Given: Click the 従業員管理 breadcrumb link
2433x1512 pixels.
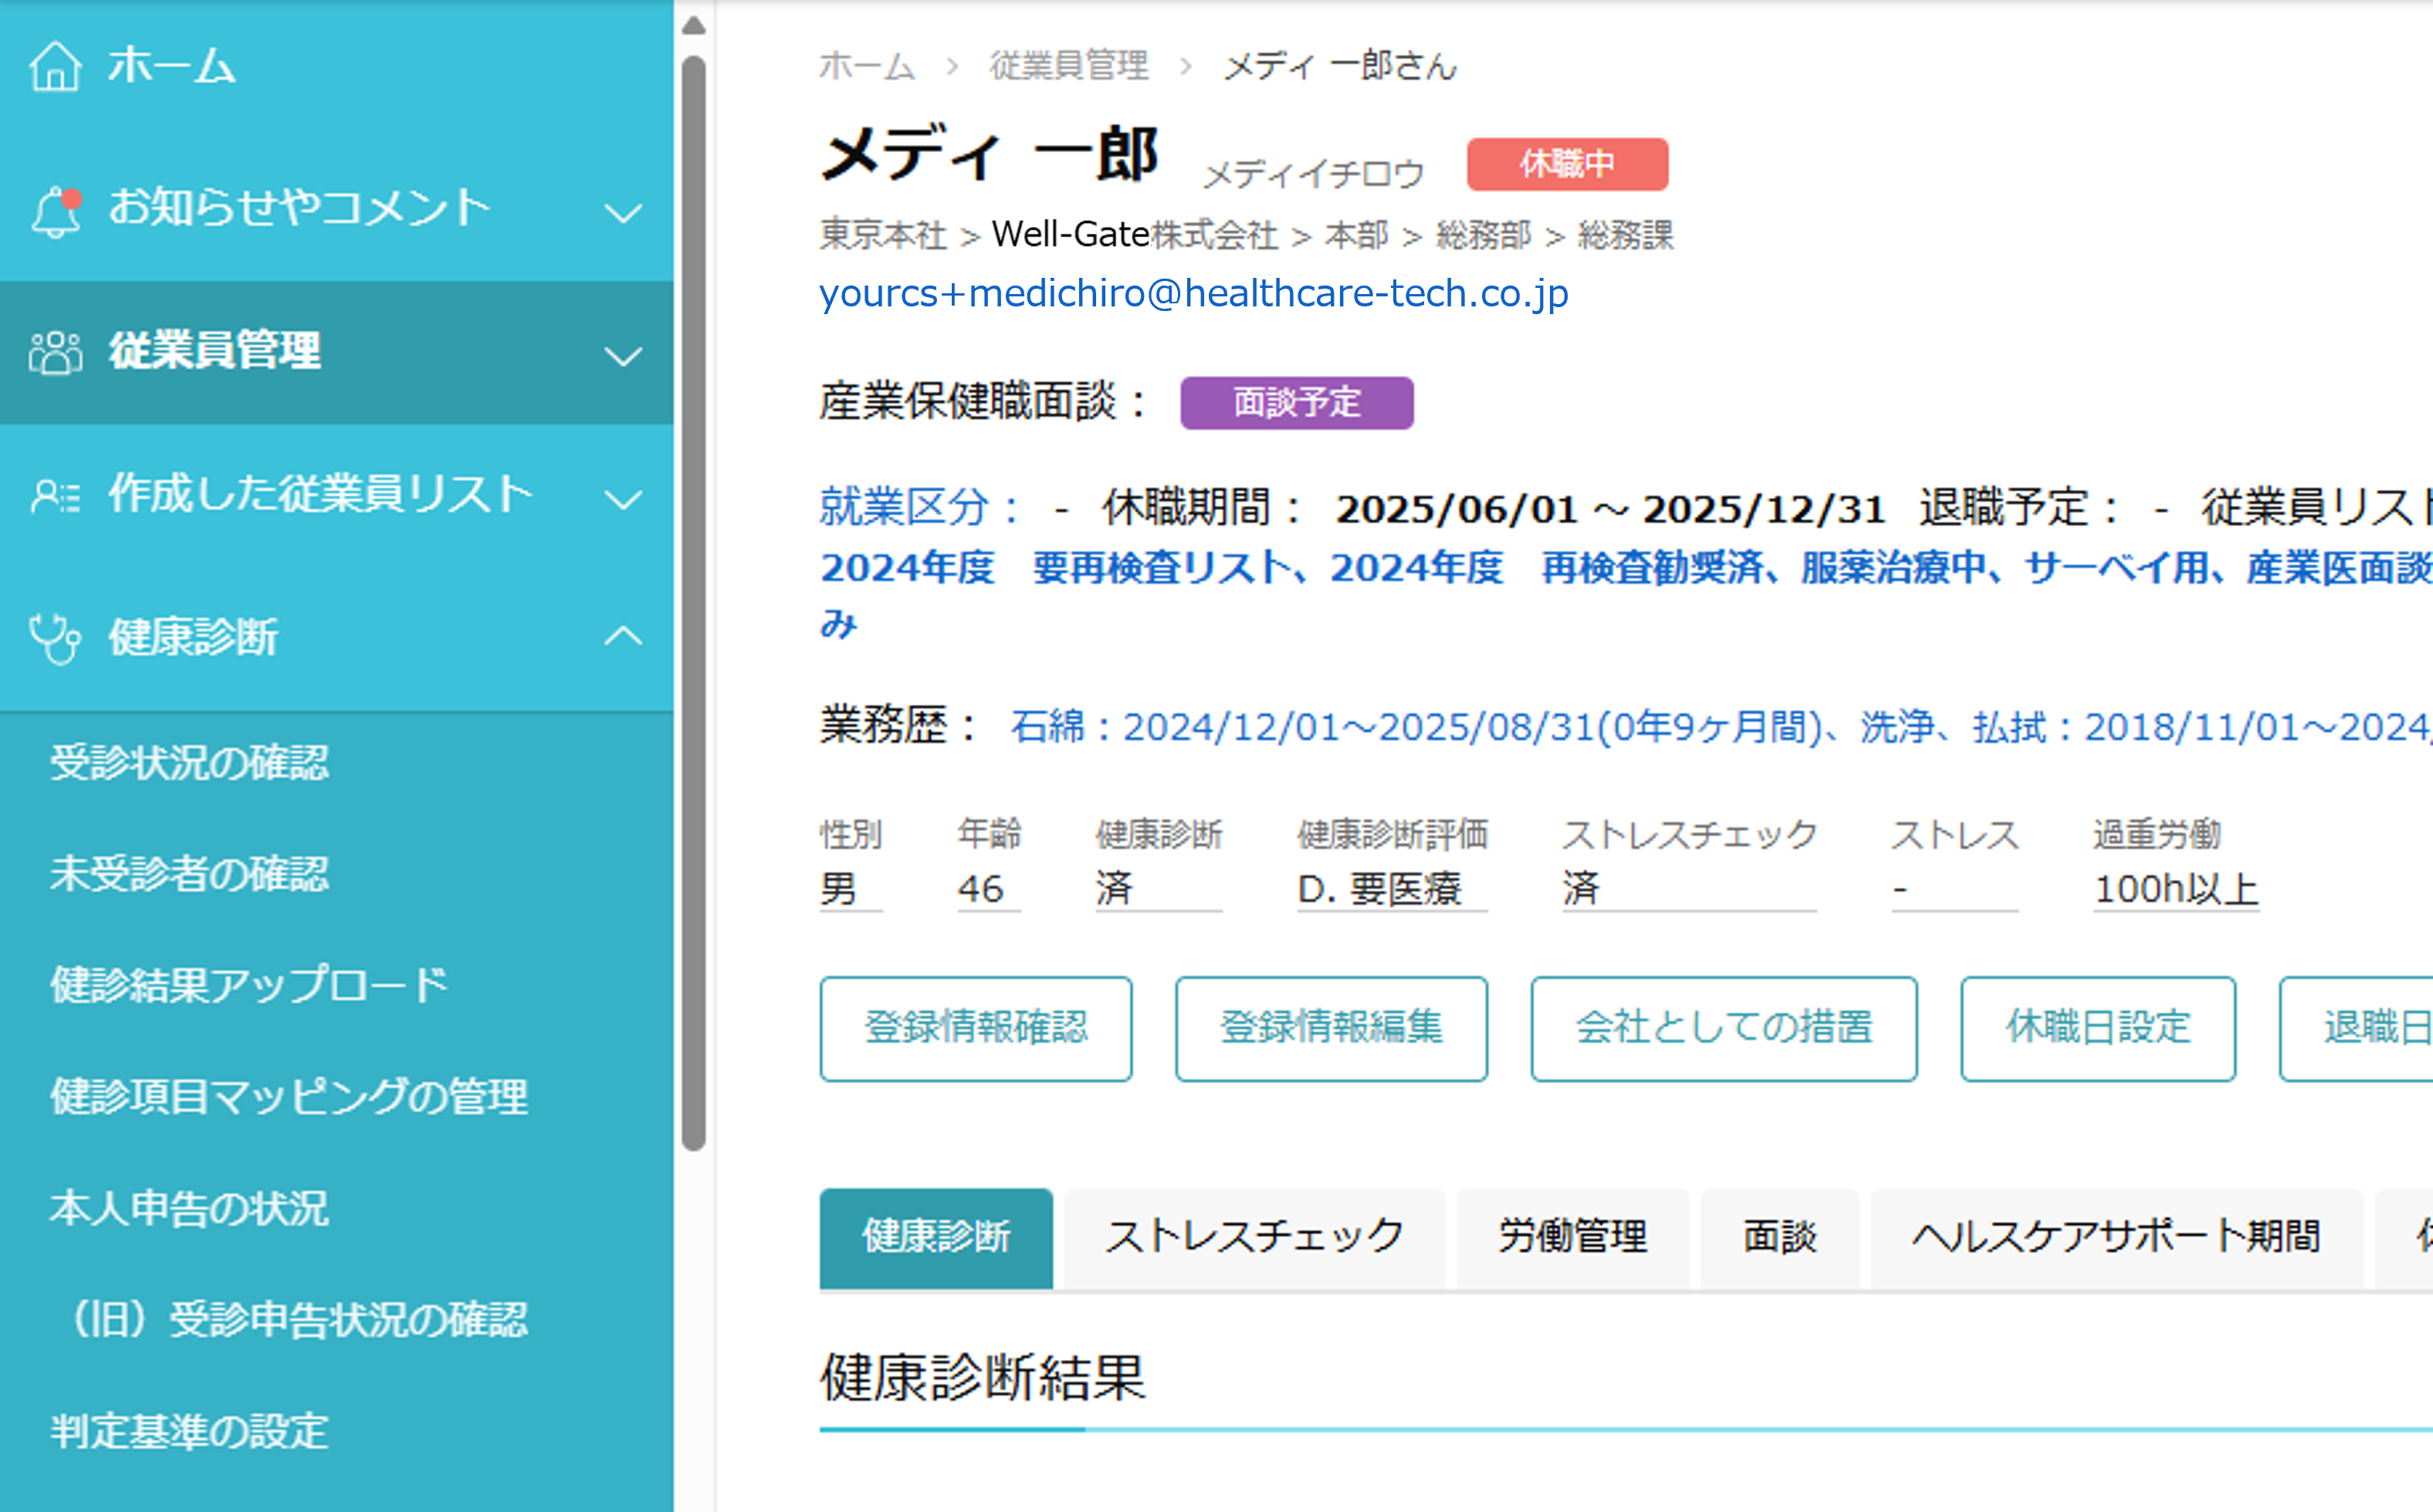Looking at the screenshot, I should (x=1069, y=66).
